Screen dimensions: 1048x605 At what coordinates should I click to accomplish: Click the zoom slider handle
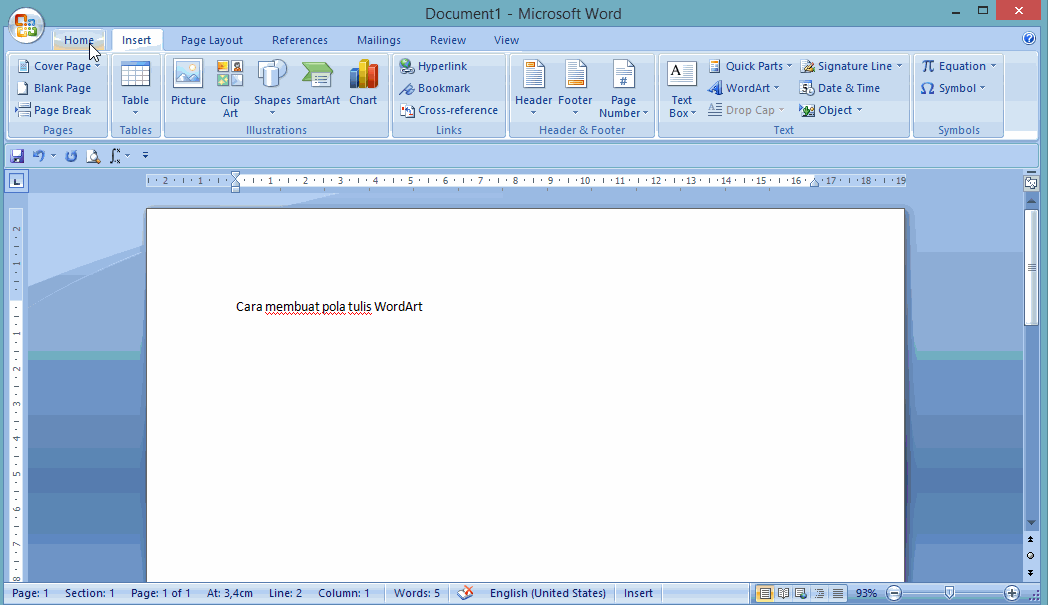[949, 593]
